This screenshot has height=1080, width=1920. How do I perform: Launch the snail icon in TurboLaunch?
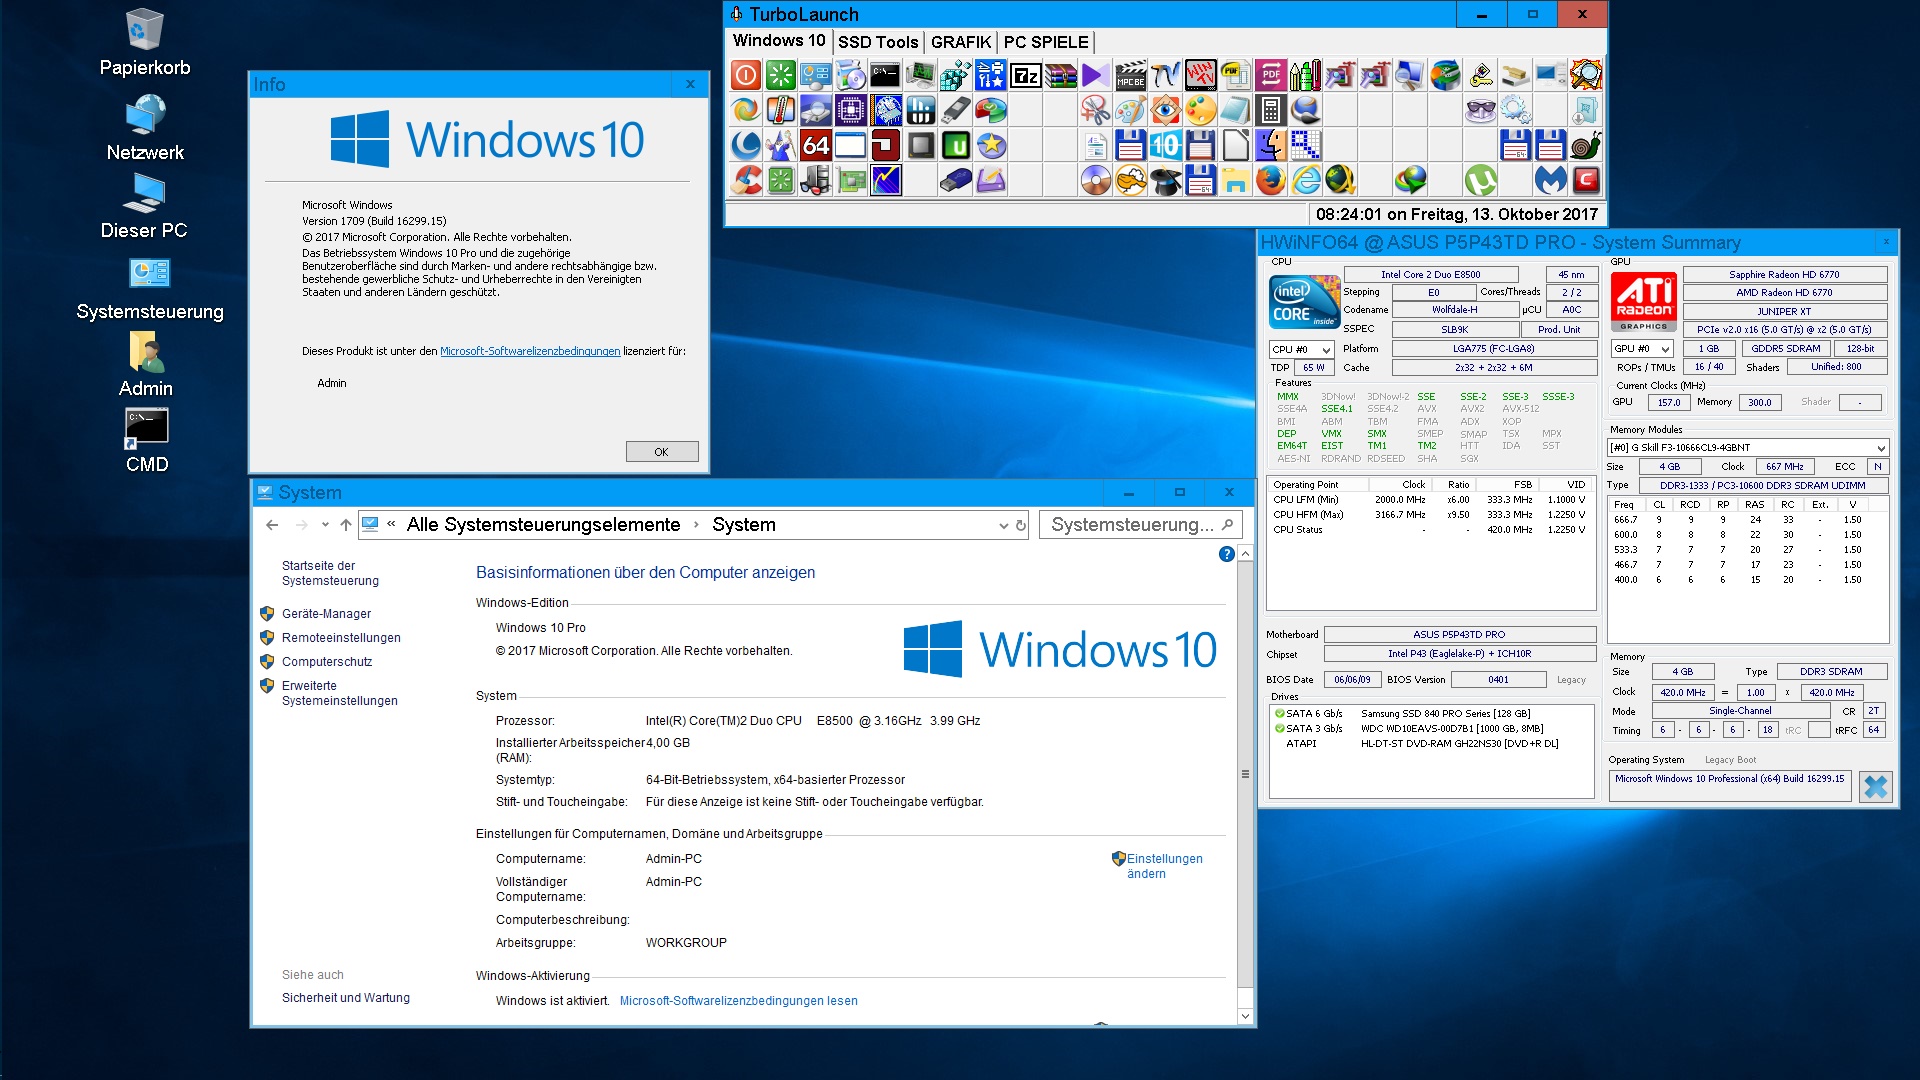tap(1586, 145)
